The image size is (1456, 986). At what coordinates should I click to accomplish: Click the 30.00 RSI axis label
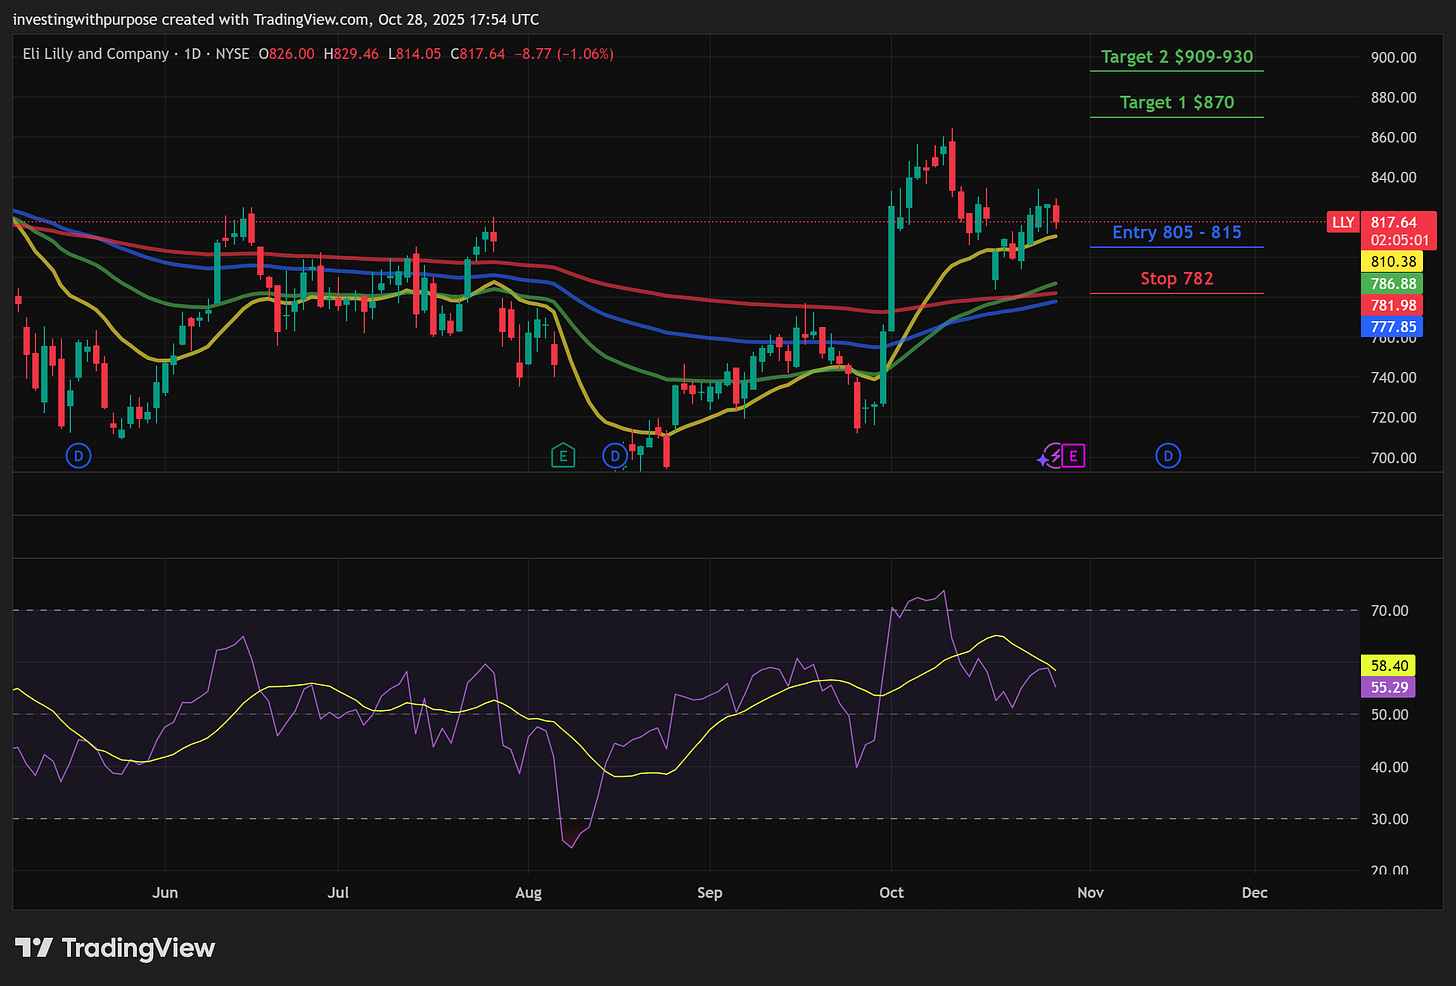pos(1389,818)
